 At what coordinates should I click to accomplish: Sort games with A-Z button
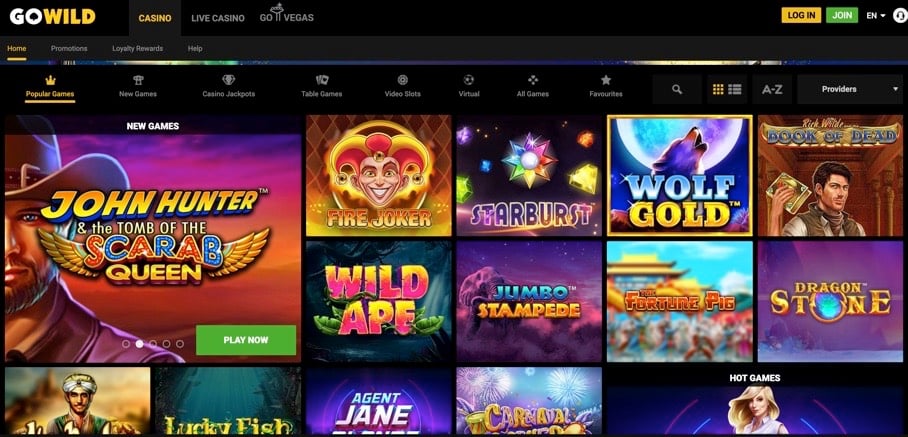point(772,89)
